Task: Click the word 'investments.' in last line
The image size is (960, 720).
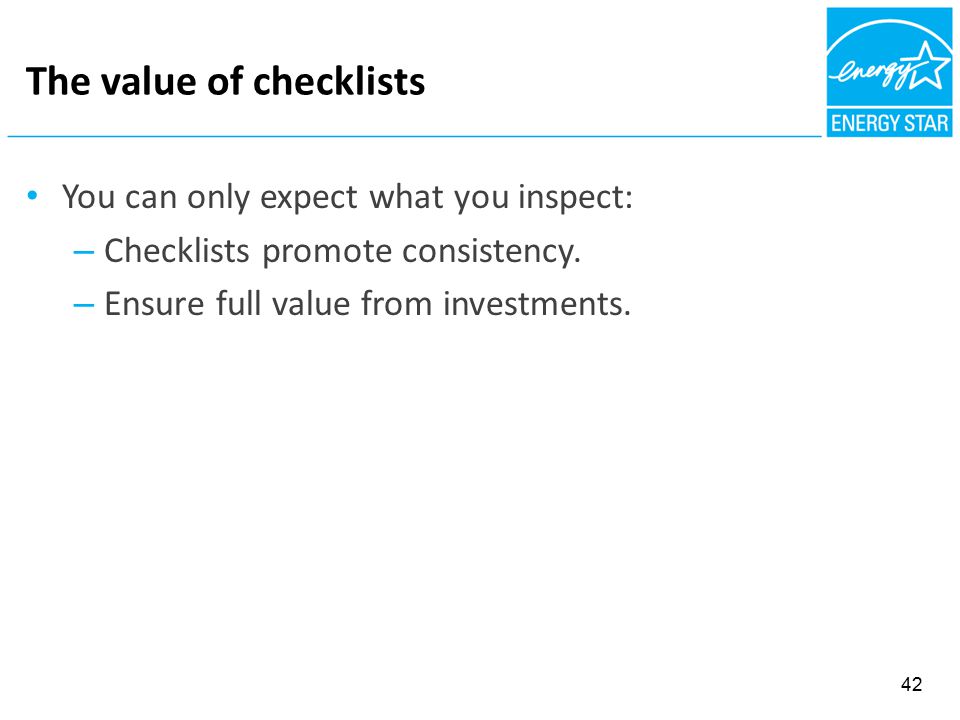Action: coord(537,304)
